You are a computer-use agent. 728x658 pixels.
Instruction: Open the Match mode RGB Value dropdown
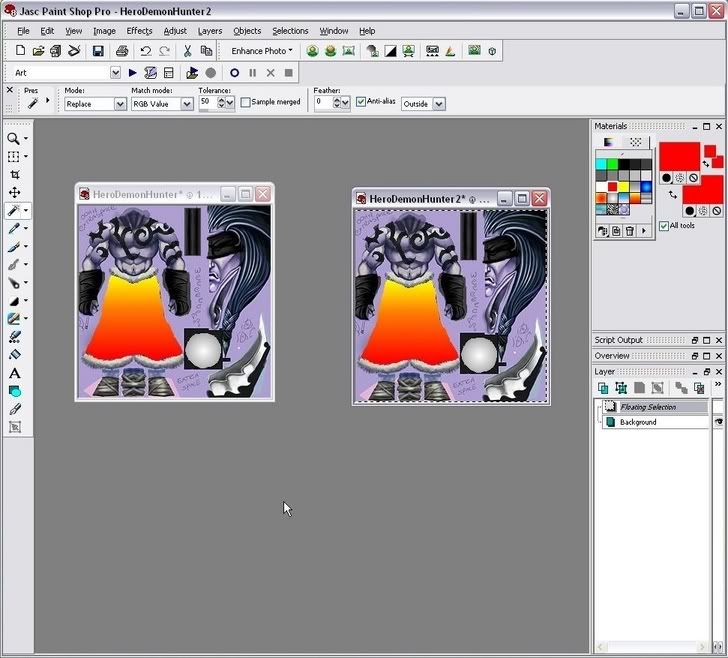187,104
